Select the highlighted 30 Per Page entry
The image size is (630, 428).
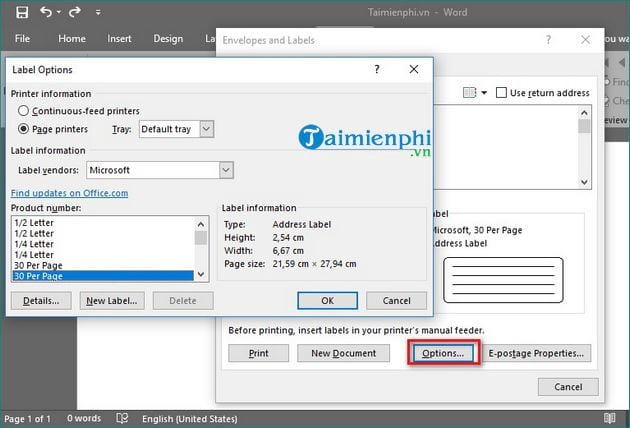coord(103,276)
